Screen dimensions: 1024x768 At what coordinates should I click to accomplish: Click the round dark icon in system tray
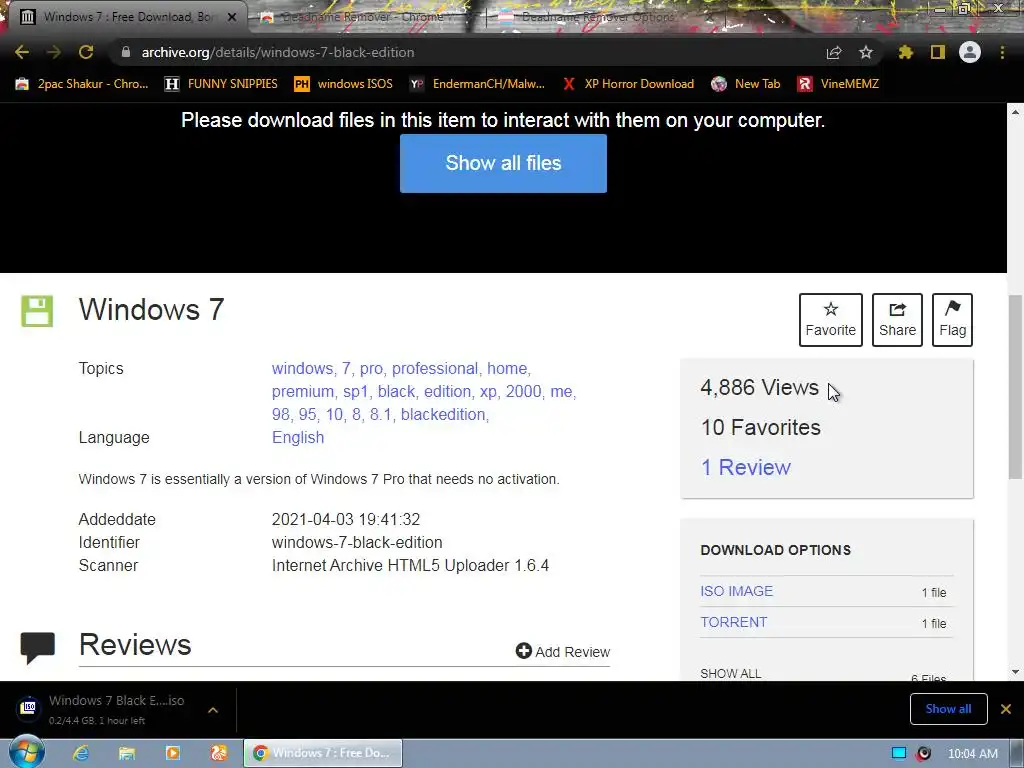point(923,753)
